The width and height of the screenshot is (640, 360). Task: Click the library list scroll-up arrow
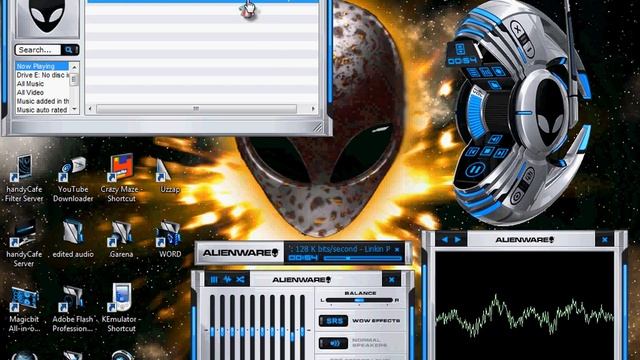pos(74,67)
